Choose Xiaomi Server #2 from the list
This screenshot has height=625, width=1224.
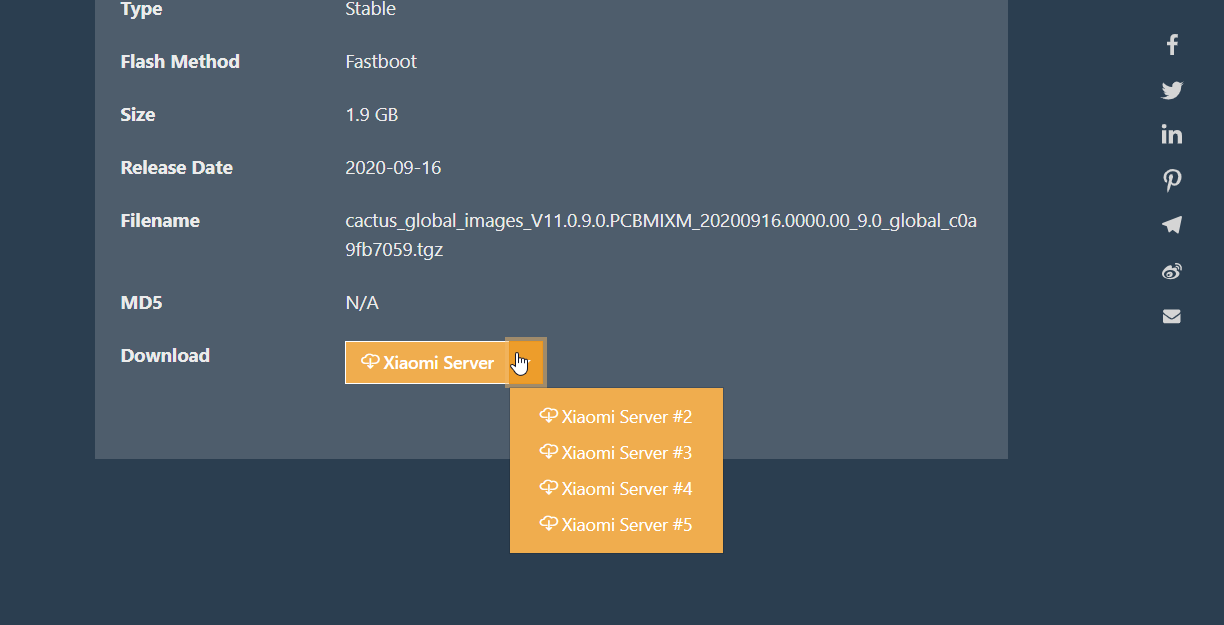coord(616,416)
